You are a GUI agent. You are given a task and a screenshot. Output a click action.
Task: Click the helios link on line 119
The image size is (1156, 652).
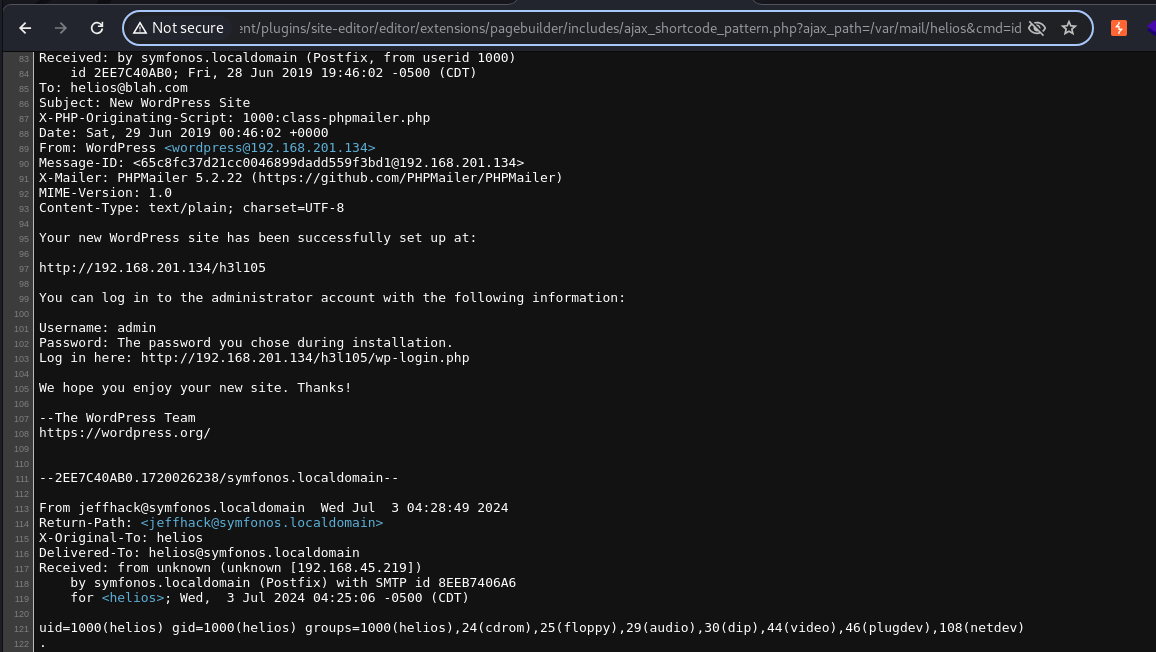coord(133,597)
